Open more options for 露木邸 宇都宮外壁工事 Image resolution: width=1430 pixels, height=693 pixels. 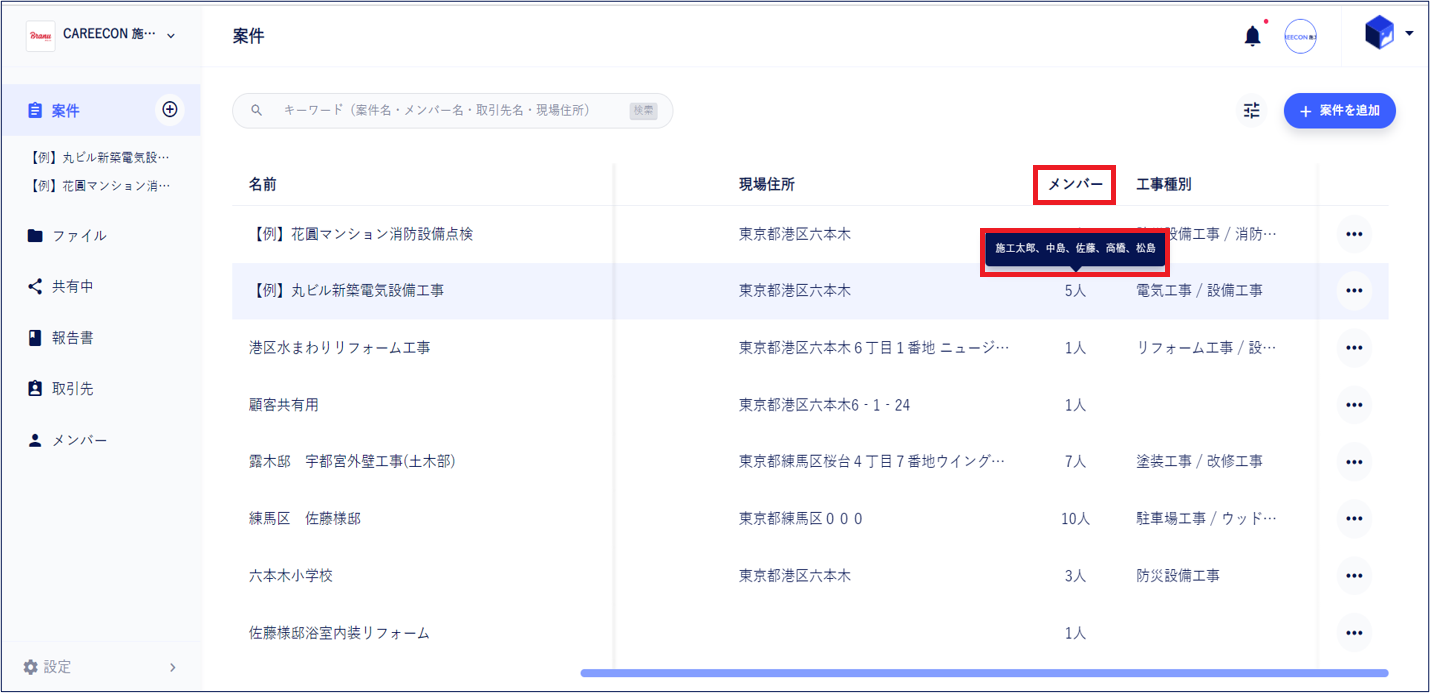point(1354,462)
